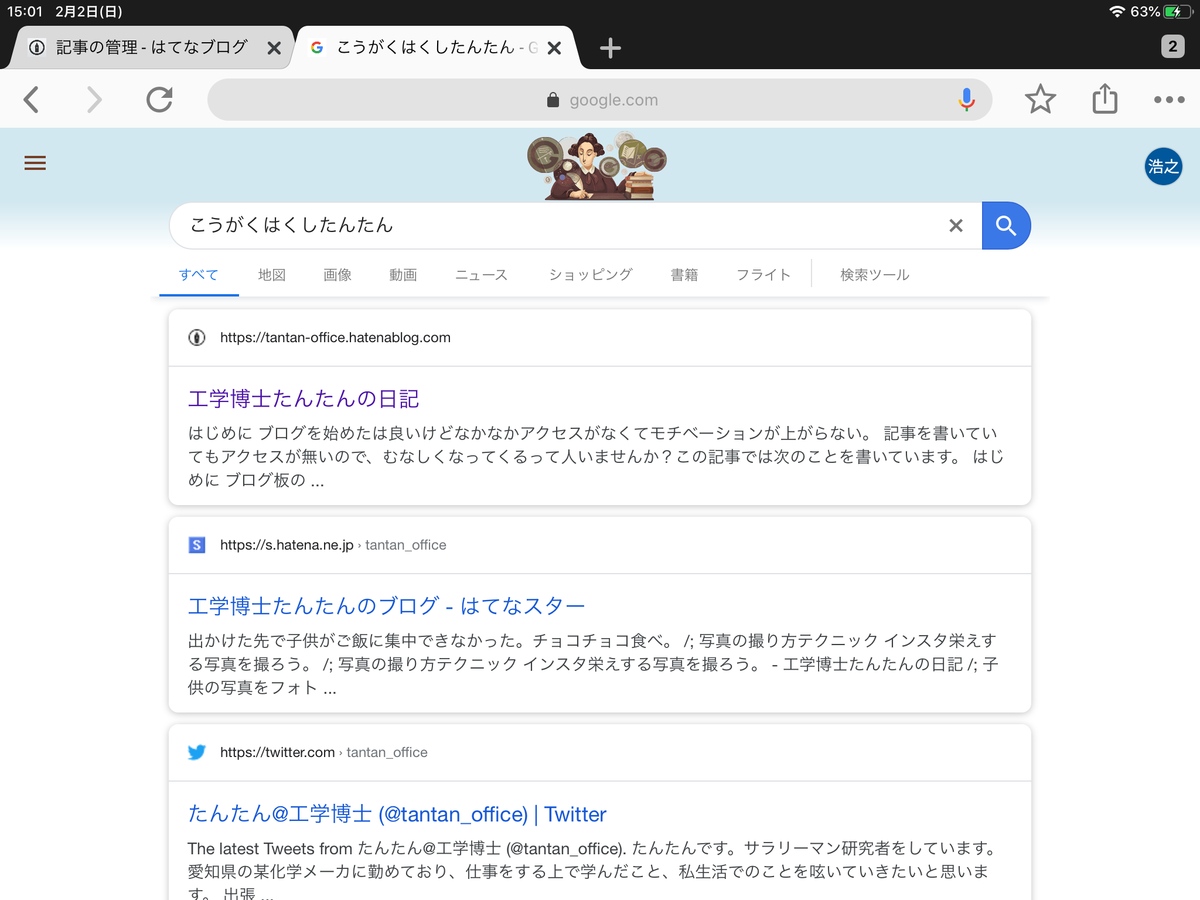Click the はじめに ブログを始めた snippet text

coord(598,457)
